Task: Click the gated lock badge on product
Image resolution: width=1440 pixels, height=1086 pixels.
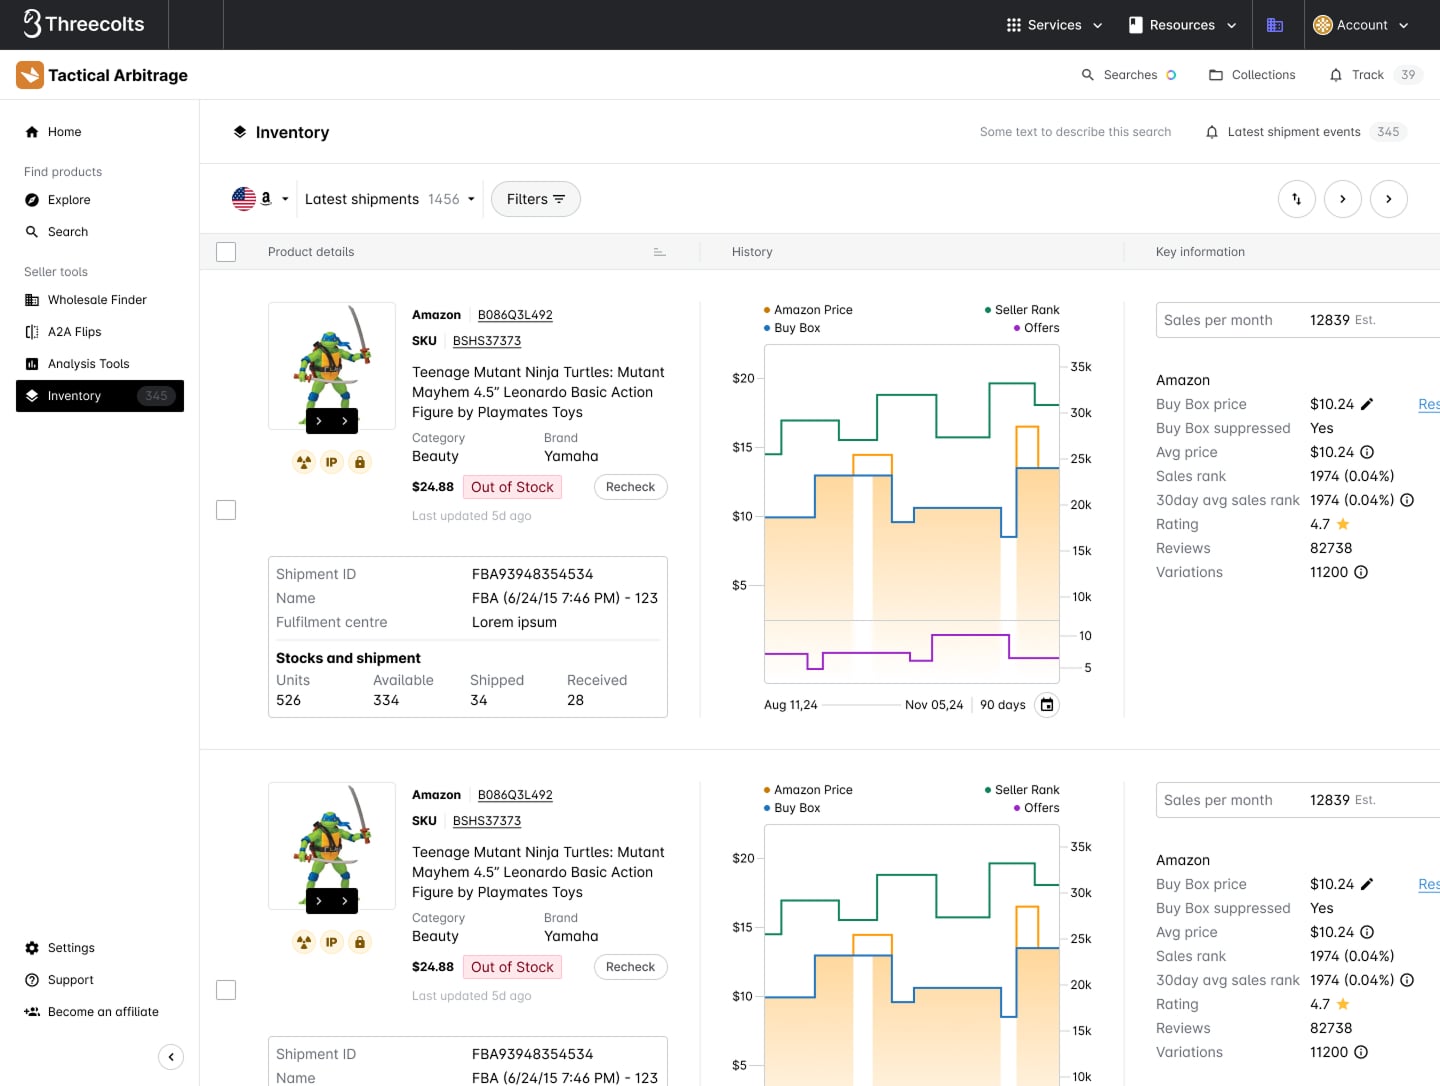Action: tap(359, 461)
